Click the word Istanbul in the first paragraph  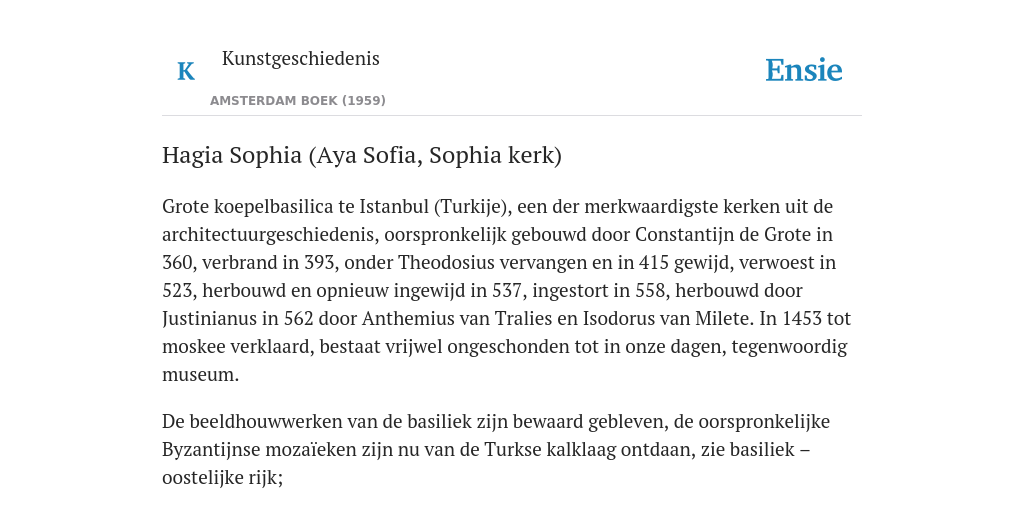pos(394,206)
